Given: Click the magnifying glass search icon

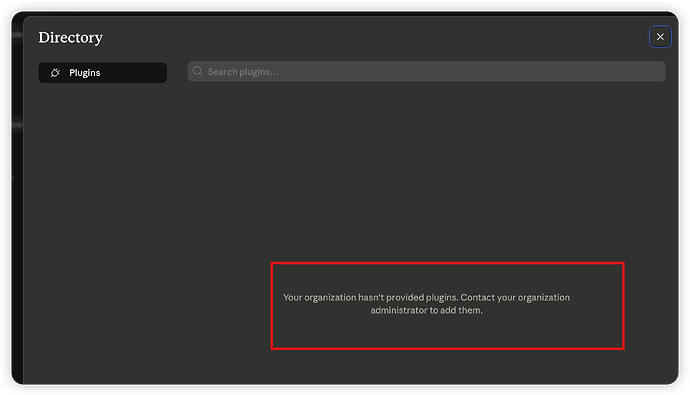Looking at the screenshot, I should click(x=198, y=71).
